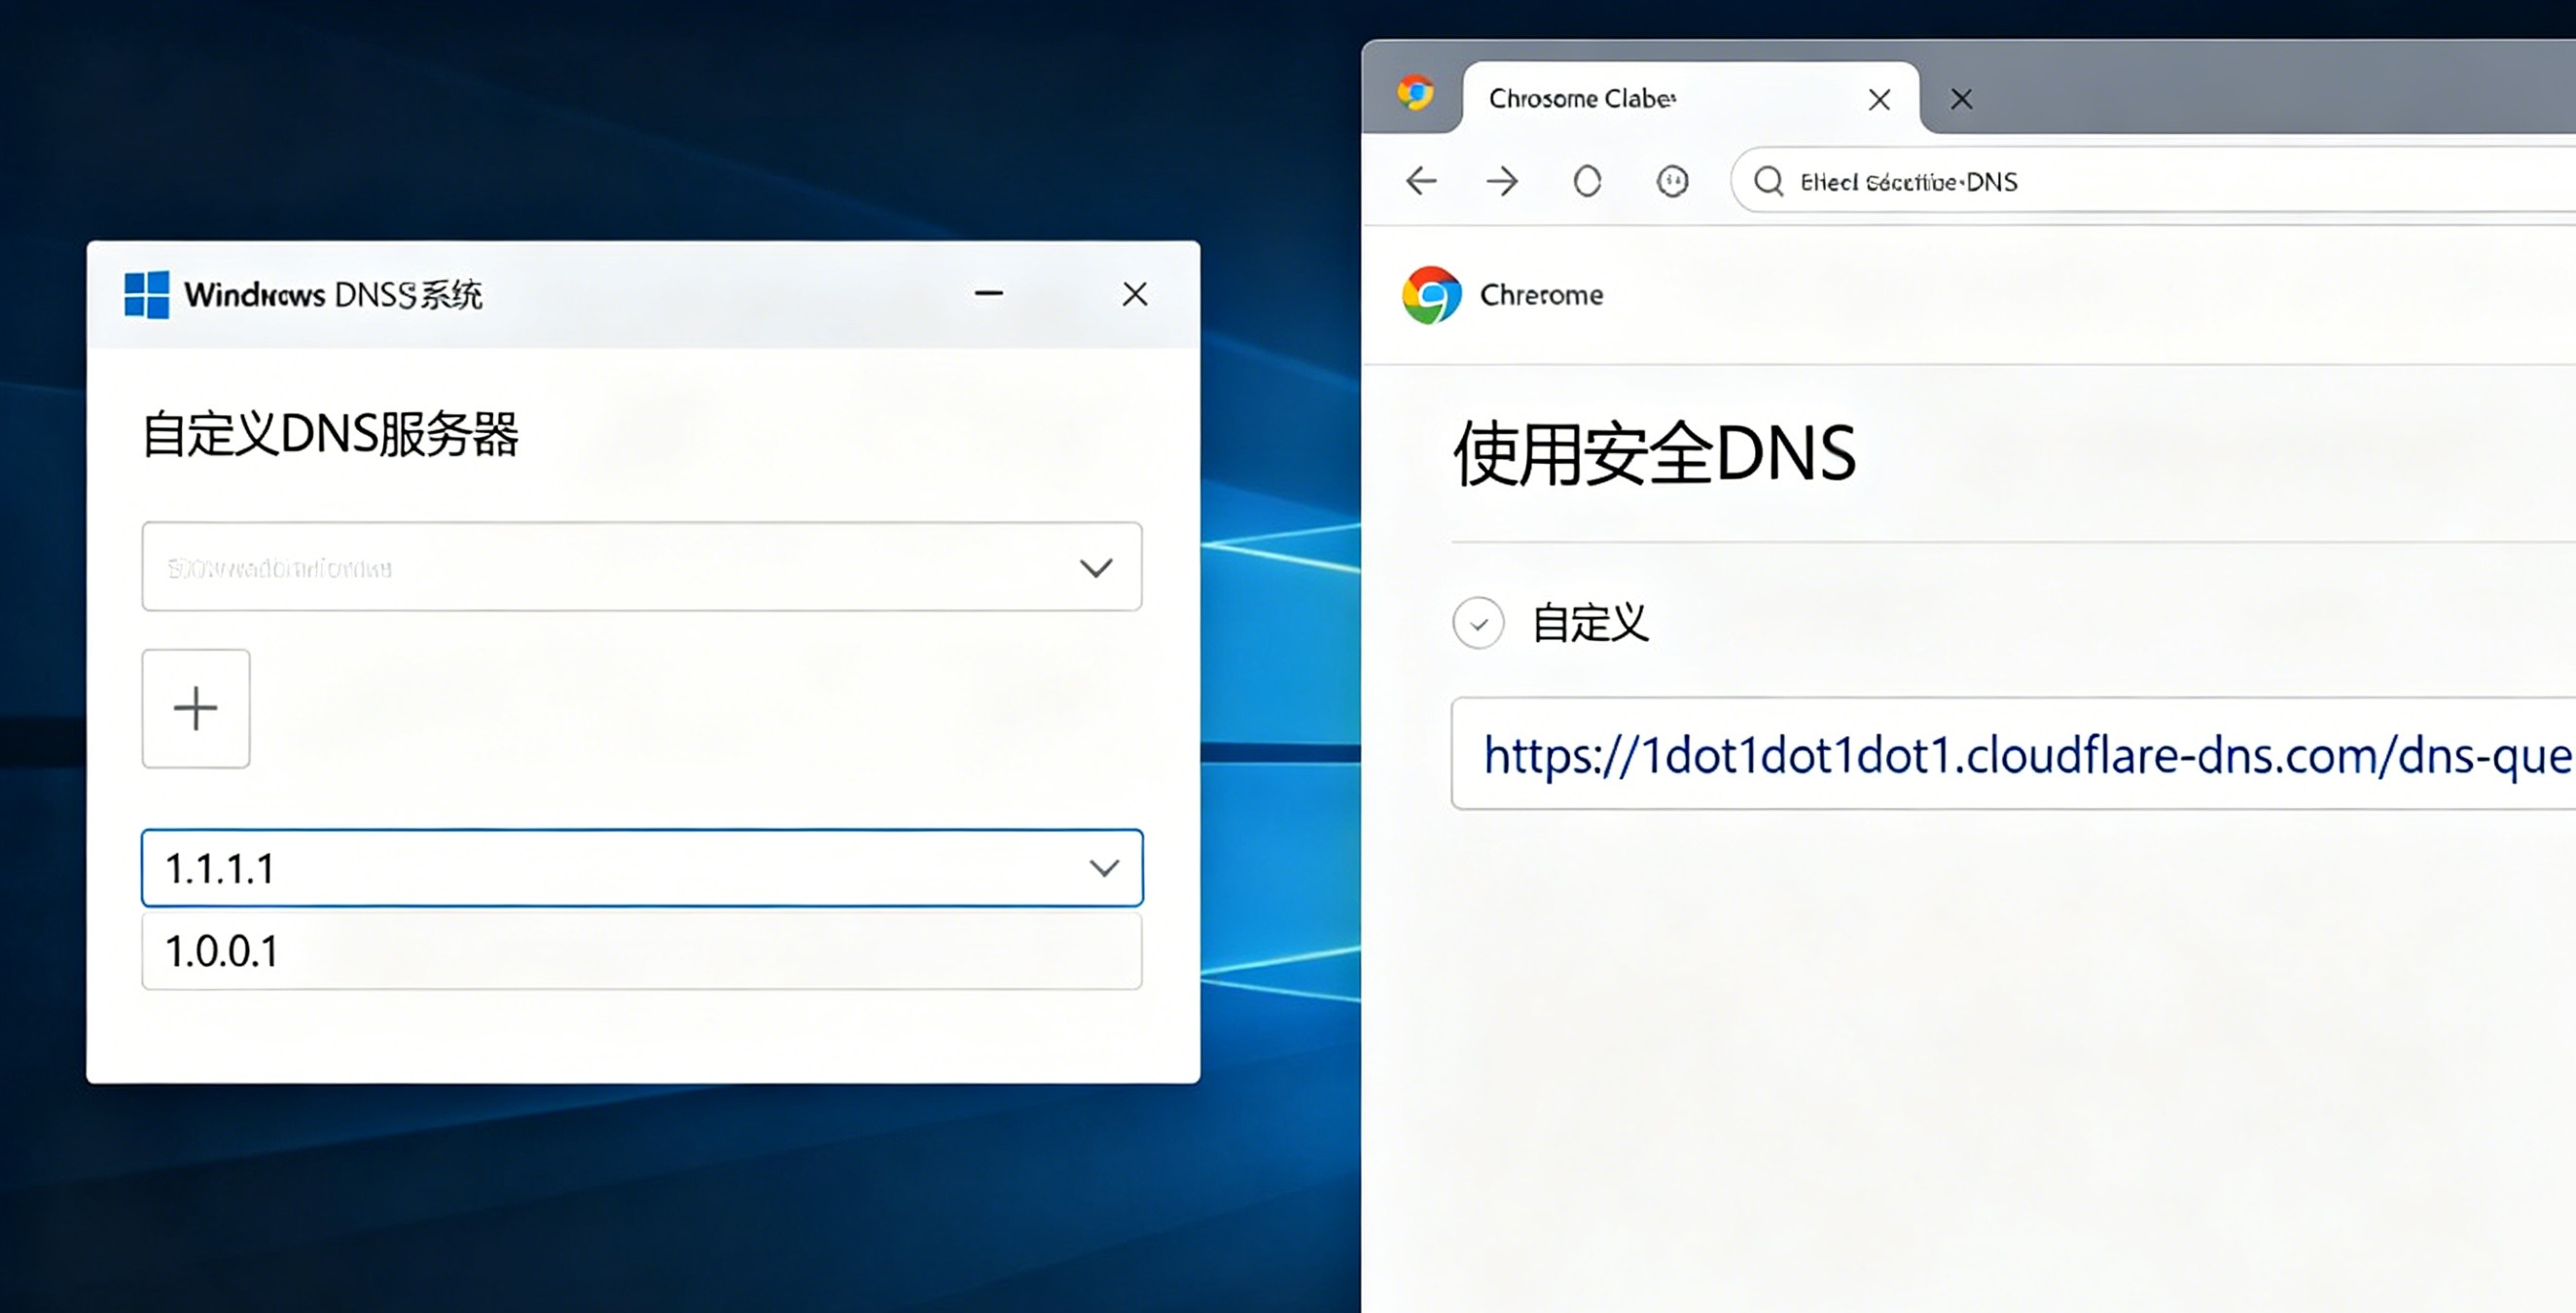Click Chrome logo in tab strip
Viewport: 2576px width, 1313px height.
coord(1416,94)
